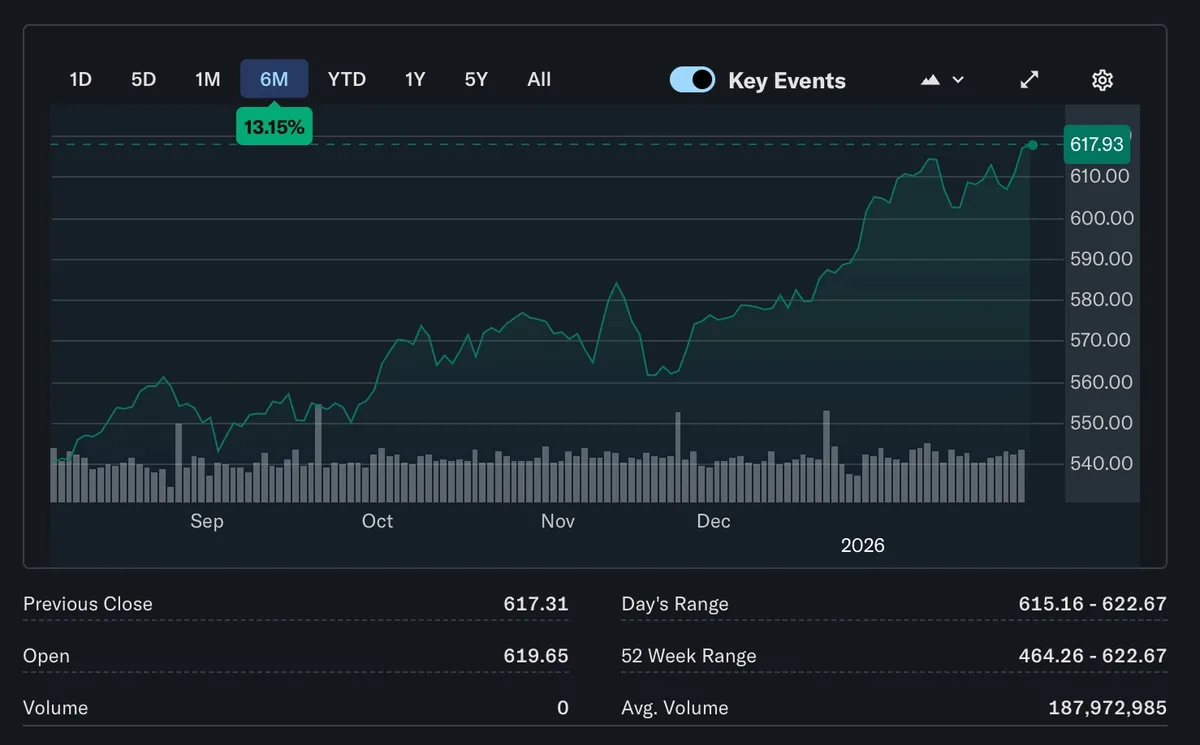Click the Nov label on time axis

[558, 521]
